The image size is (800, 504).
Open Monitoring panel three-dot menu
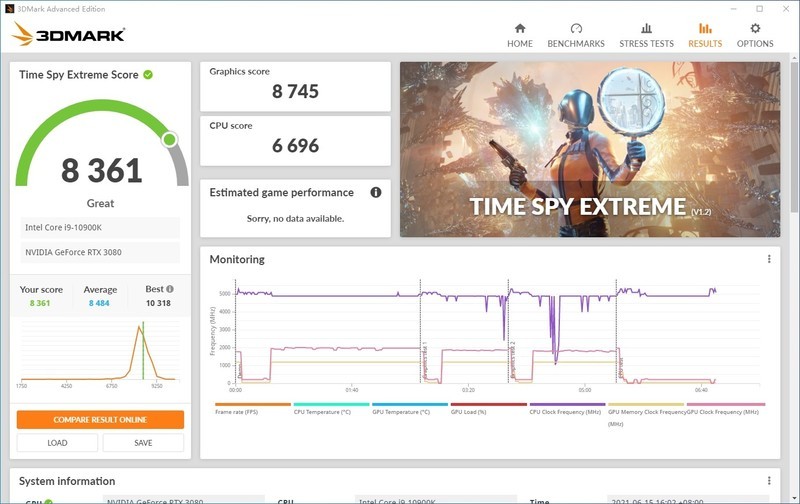click(x=769, y=259)
